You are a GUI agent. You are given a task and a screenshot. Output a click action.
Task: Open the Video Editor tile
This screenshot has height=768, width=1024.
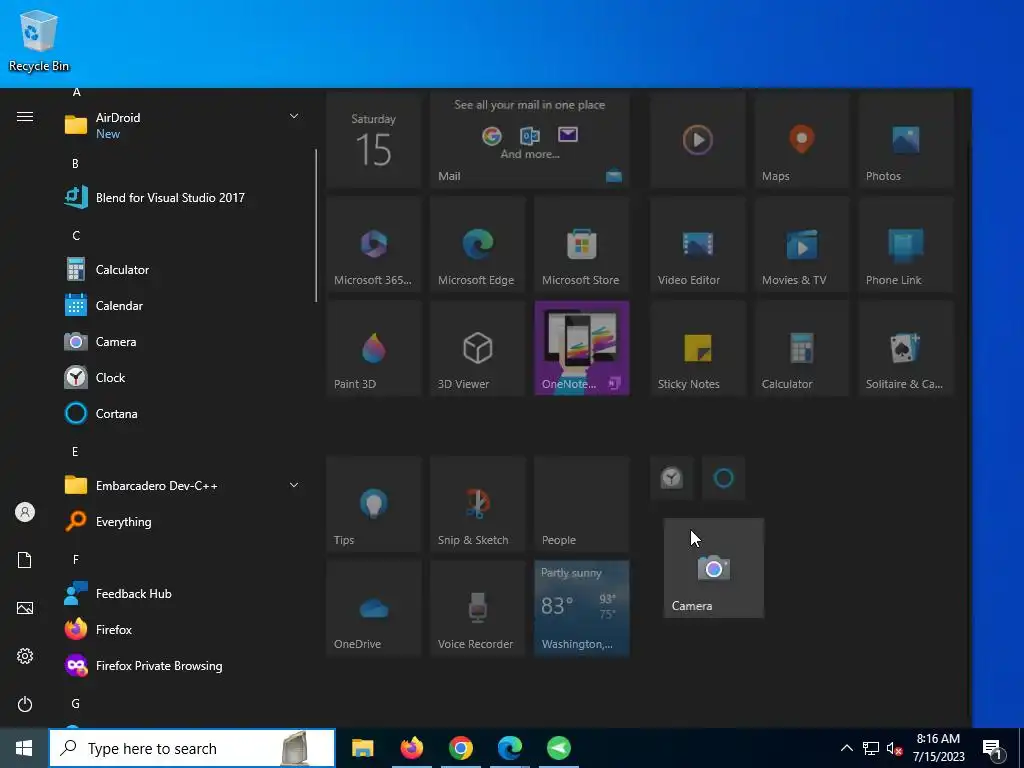pos(697,244)
